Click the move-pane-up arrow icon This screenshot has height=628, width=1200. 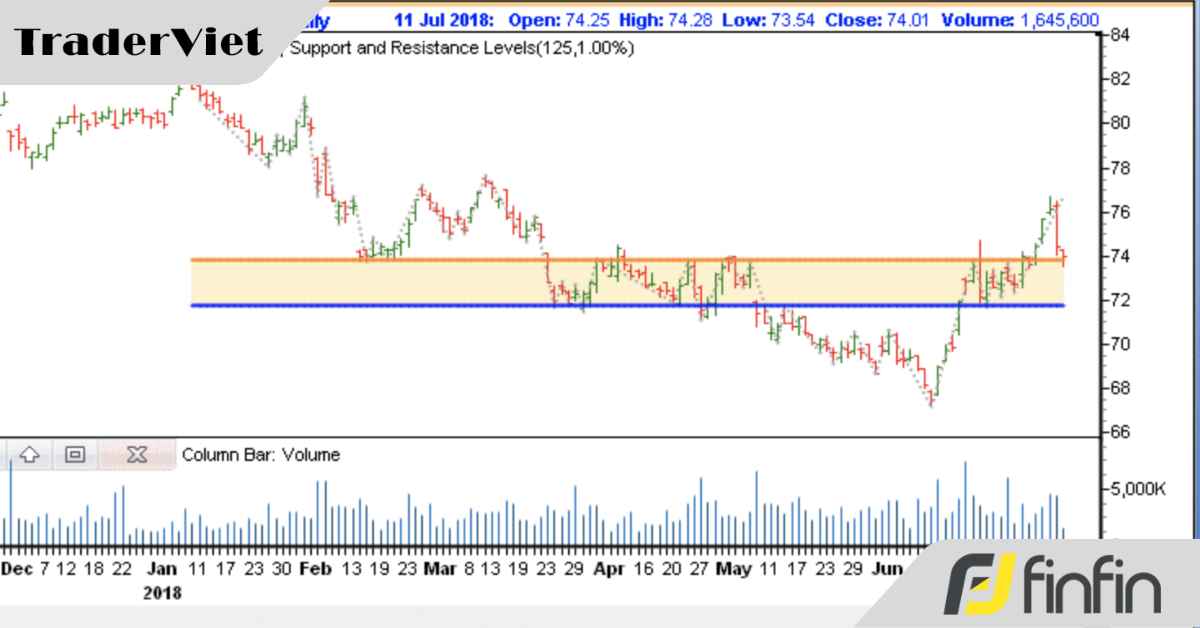[x=29, y=455]
